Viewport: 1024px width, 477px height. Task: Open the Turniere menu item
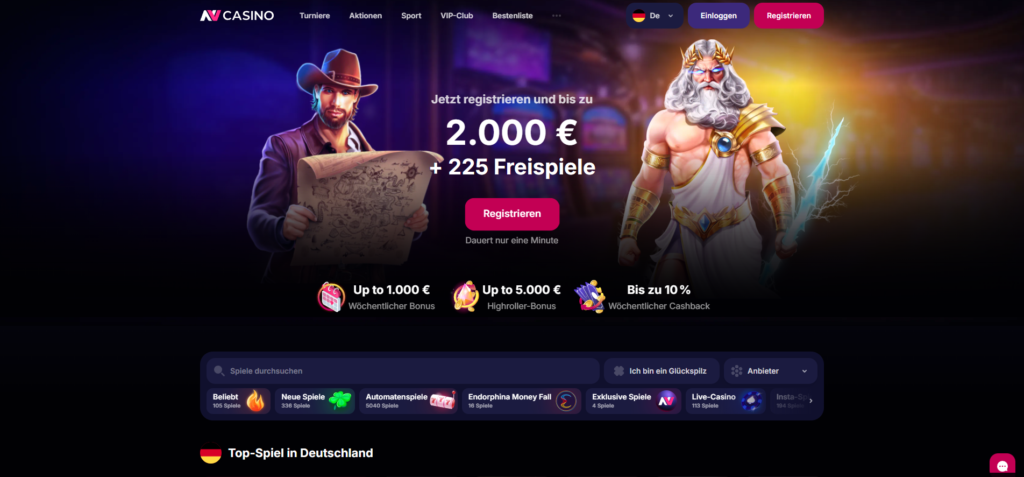tap(315, 16)
